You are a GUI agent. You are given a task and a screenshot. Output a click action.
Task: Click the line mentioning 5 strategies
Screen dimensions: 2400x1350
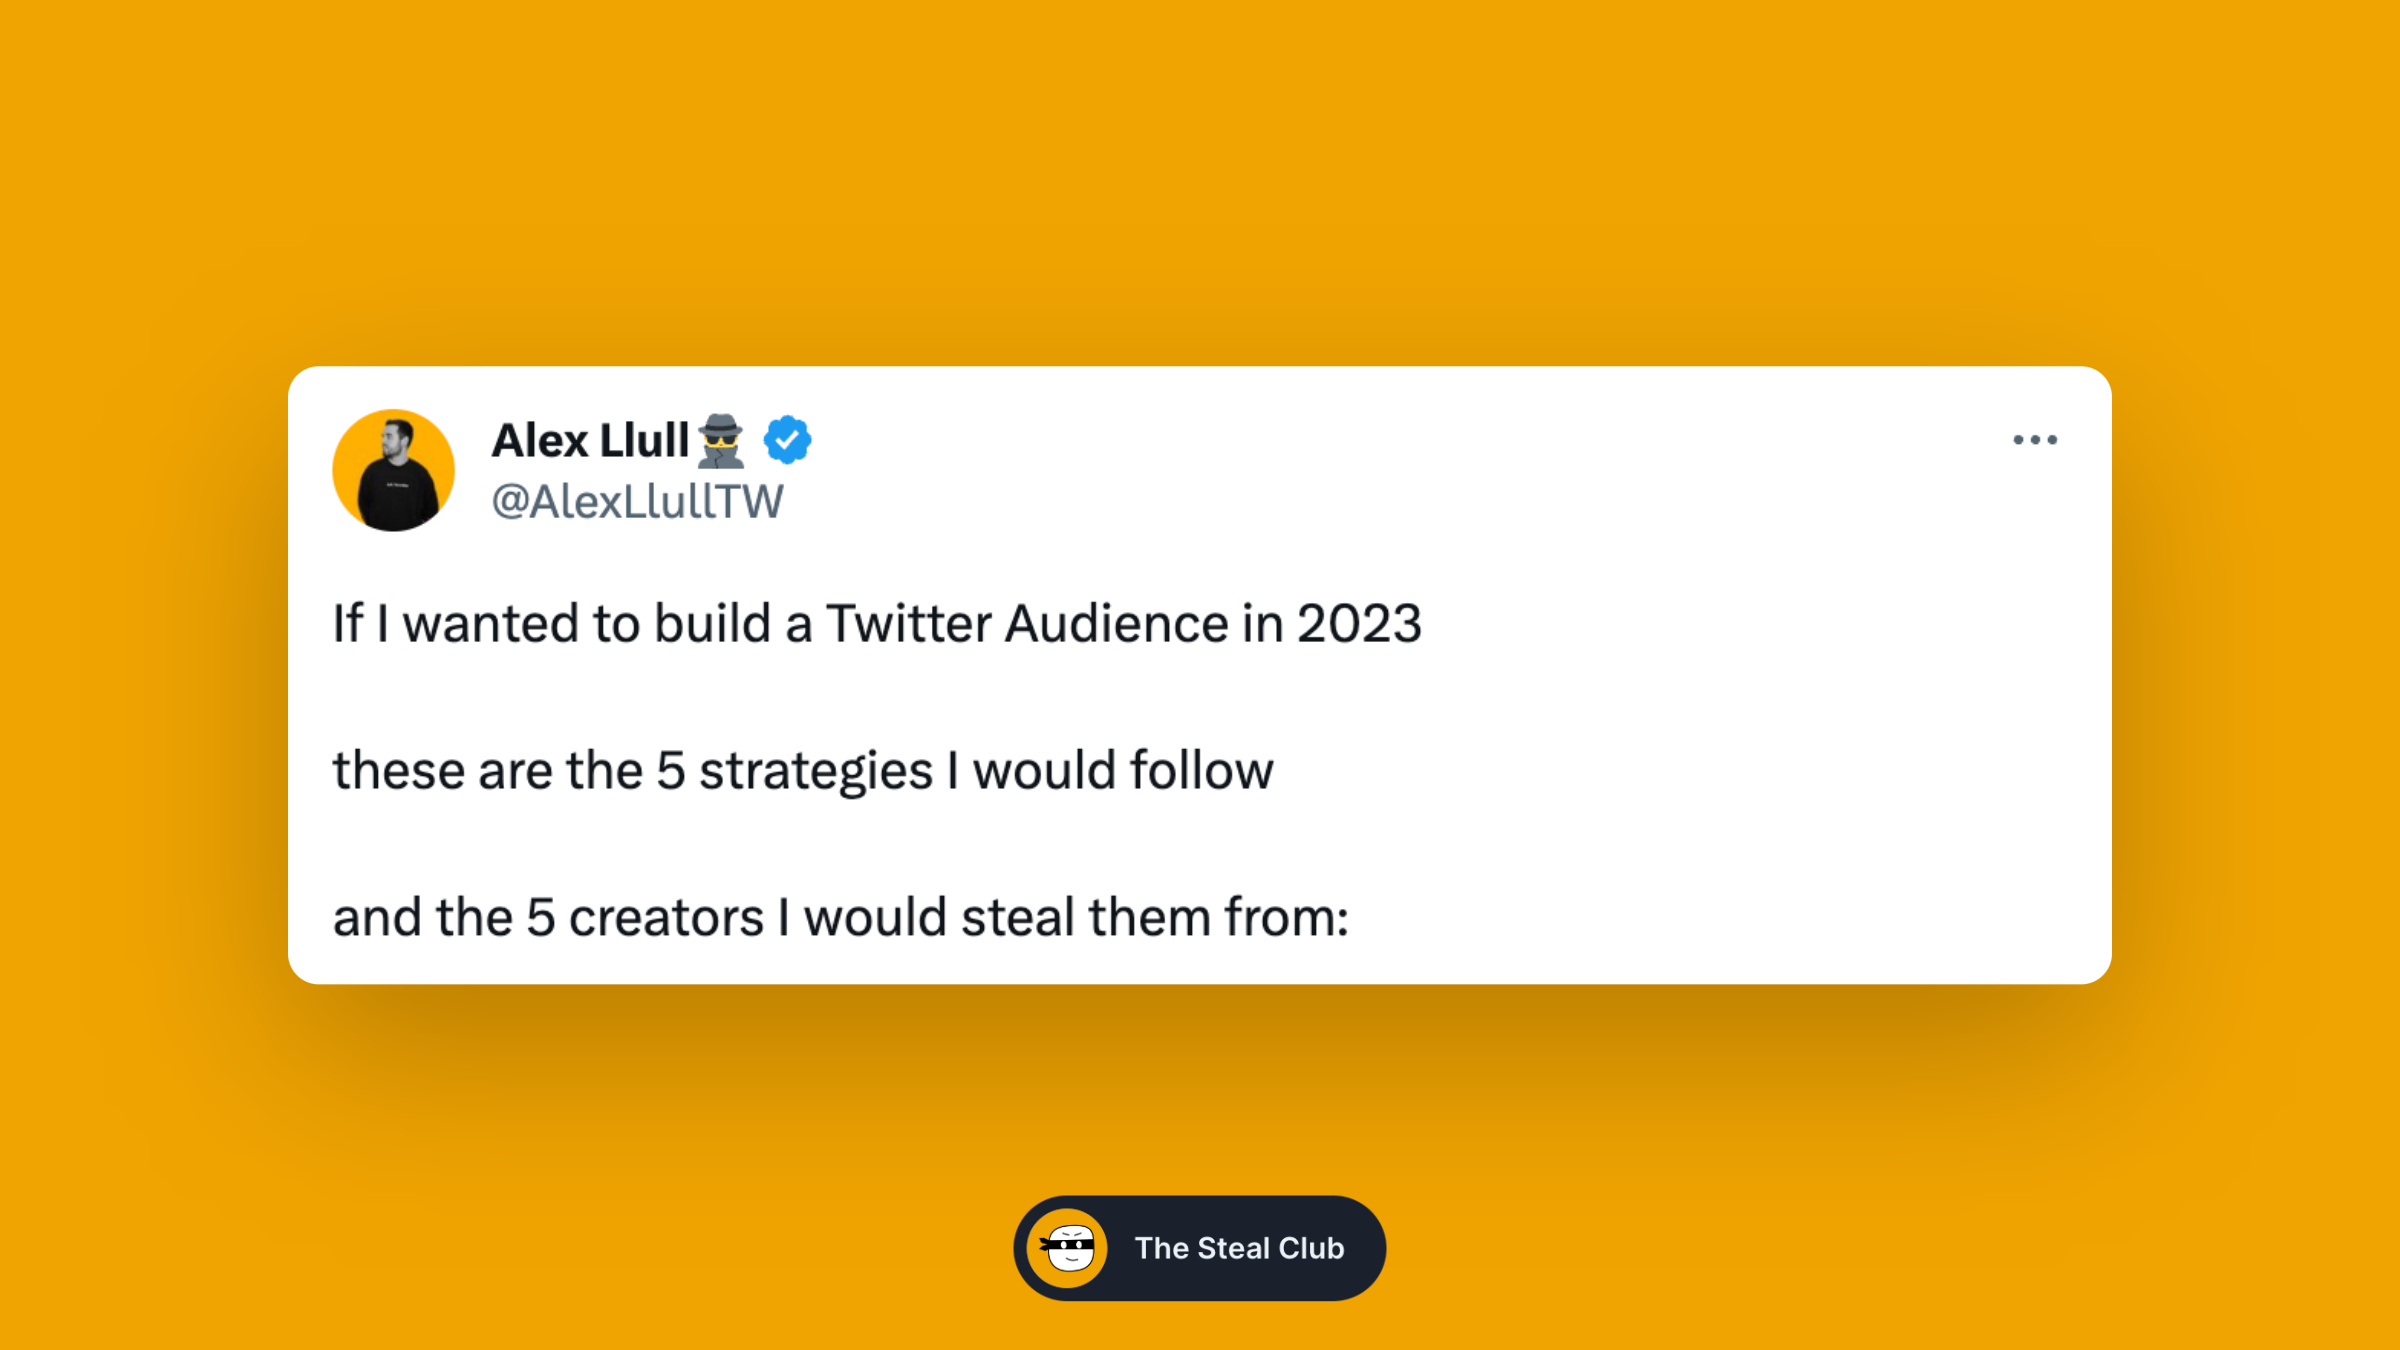(803, 771)
